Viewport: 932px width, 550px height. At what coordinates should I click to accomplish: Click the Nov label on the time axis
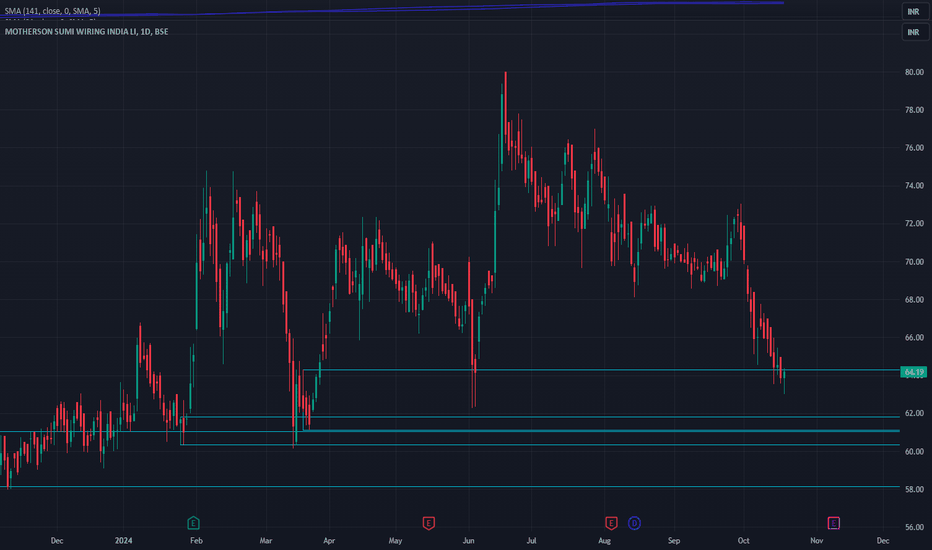point(817,540)
